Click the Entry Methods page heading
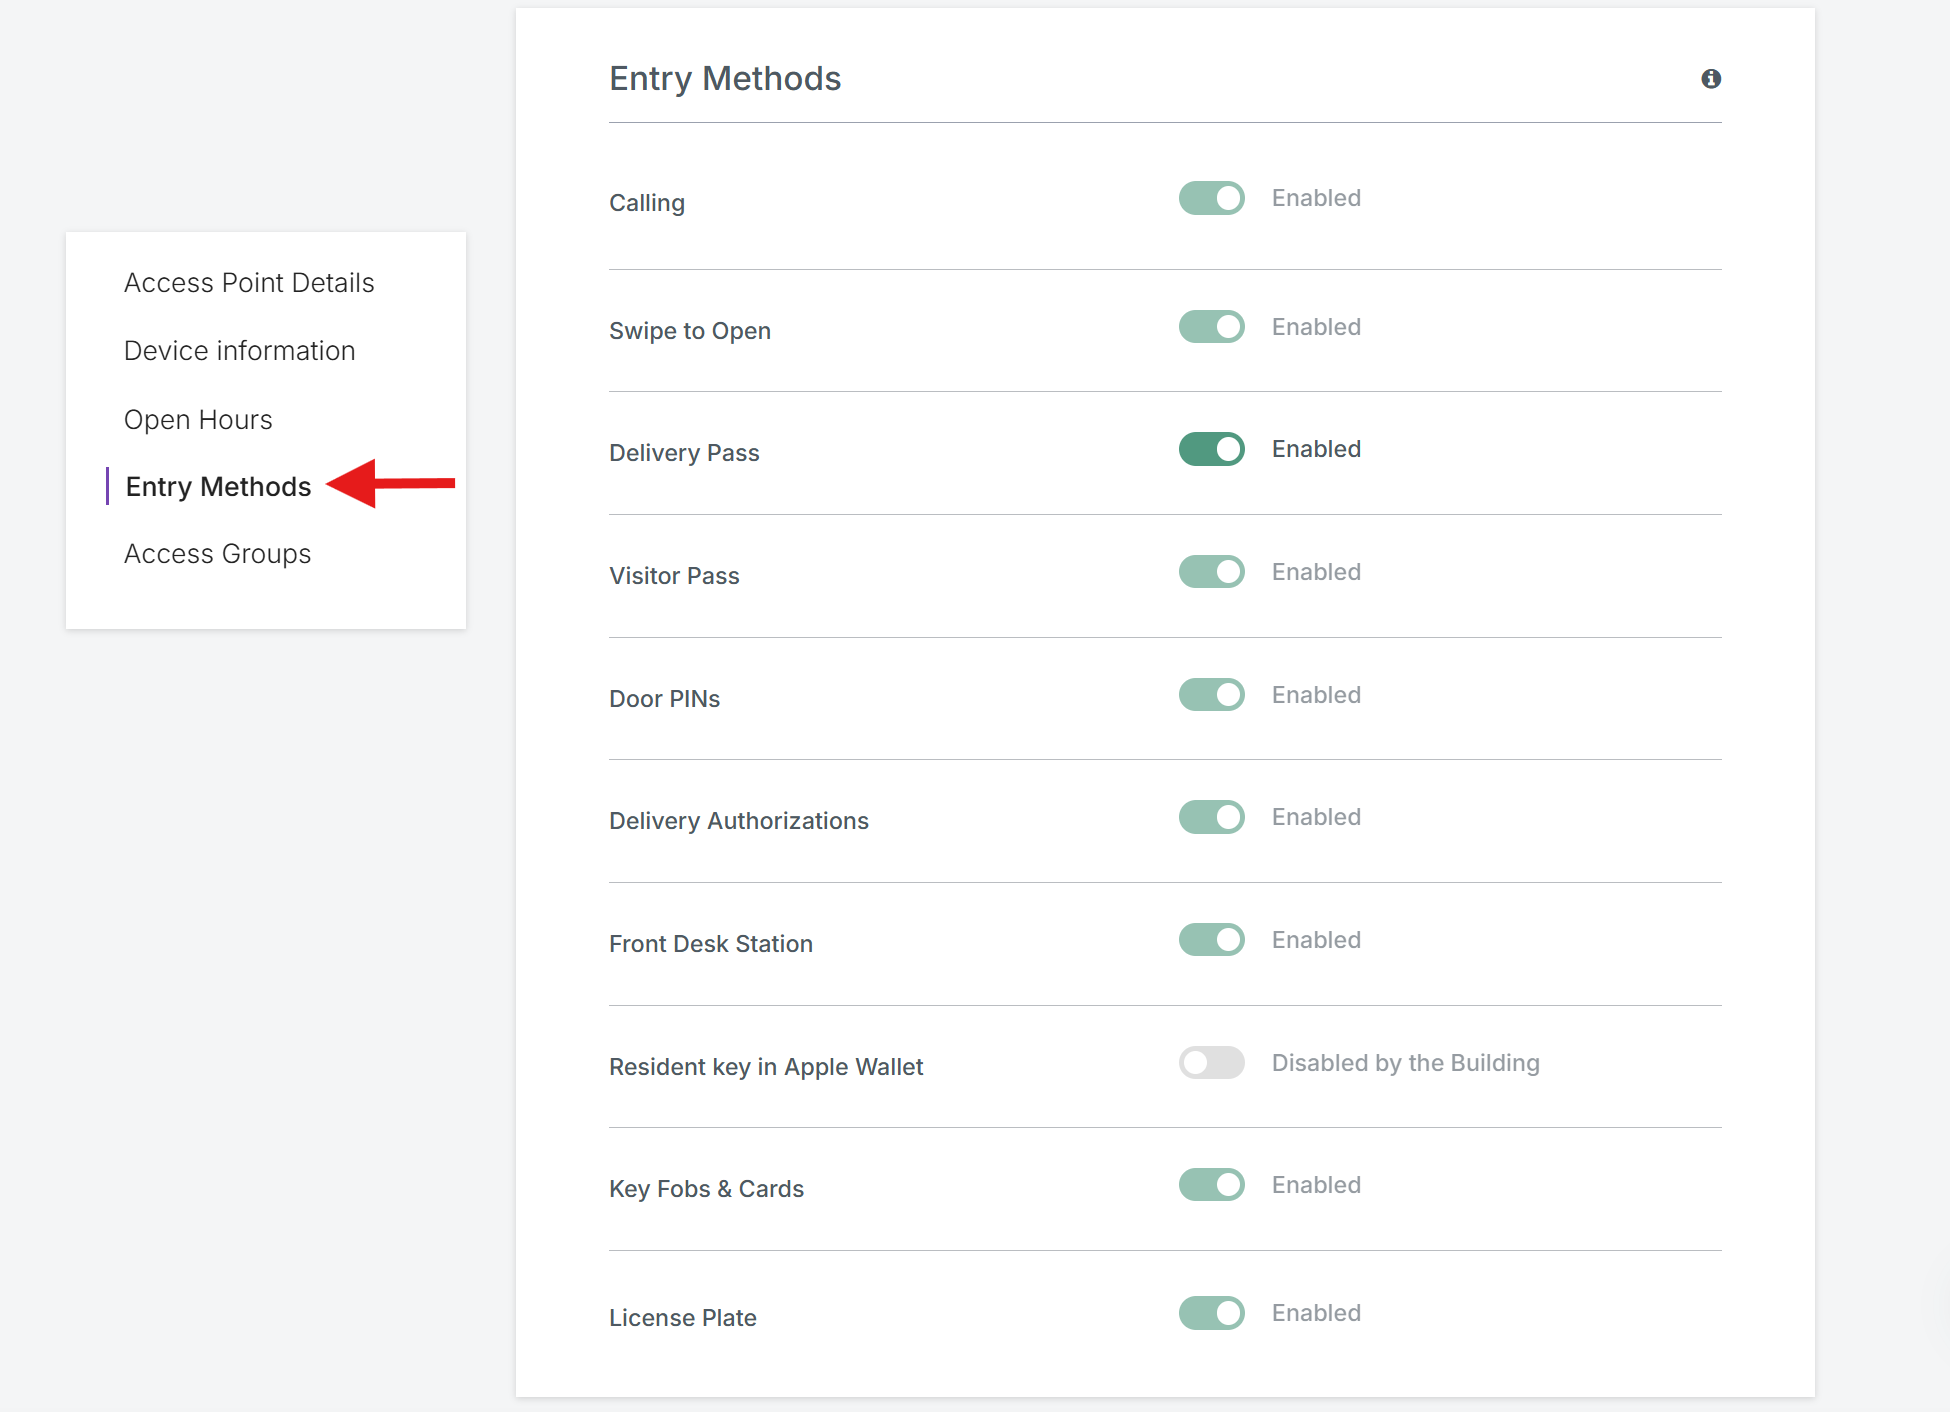1950x1412 pixels. [x=725, y=79]
